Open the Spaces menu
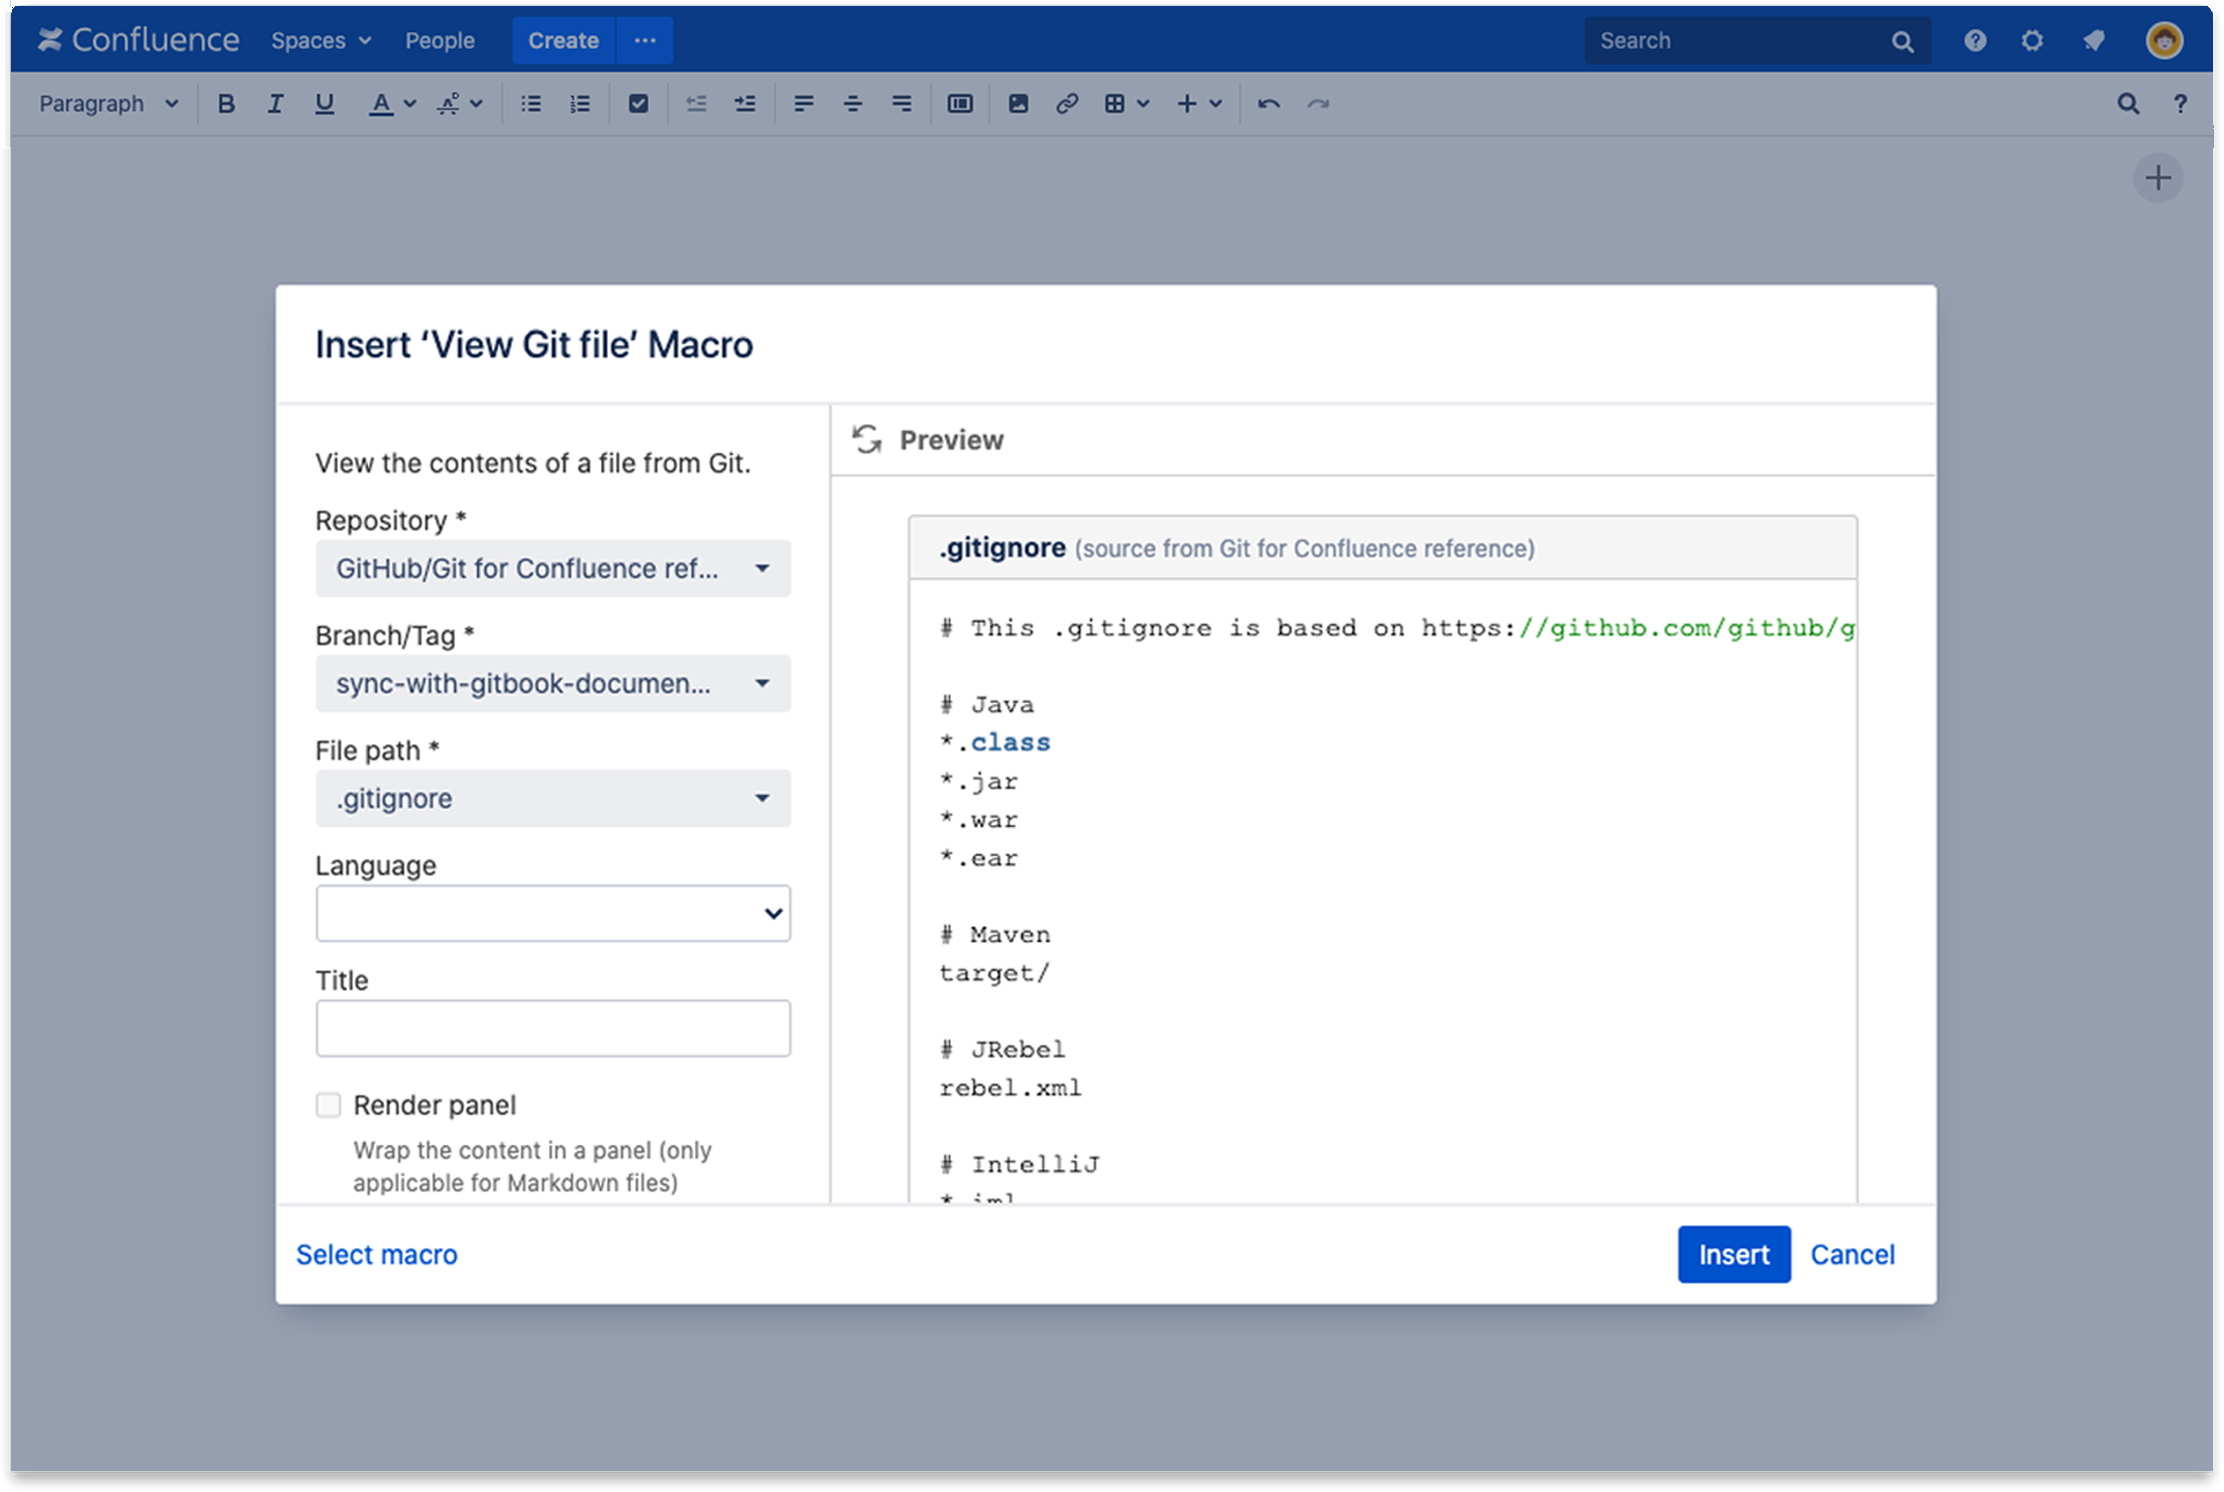This screenshot has width=2224, height=1492. pyautogui.click(x=319, y=40)
